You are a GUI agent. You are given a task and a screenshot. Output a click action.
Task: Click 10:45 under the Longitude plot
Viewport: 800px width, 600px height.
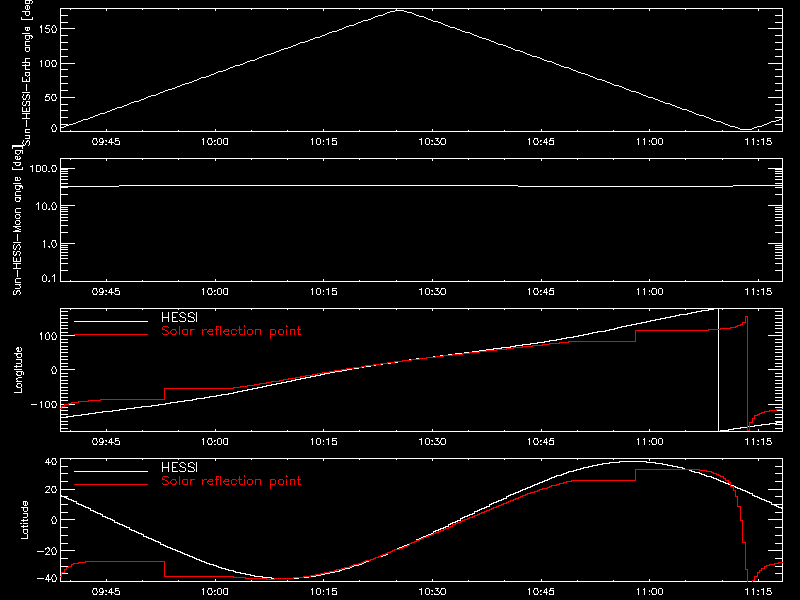(541, 441)
